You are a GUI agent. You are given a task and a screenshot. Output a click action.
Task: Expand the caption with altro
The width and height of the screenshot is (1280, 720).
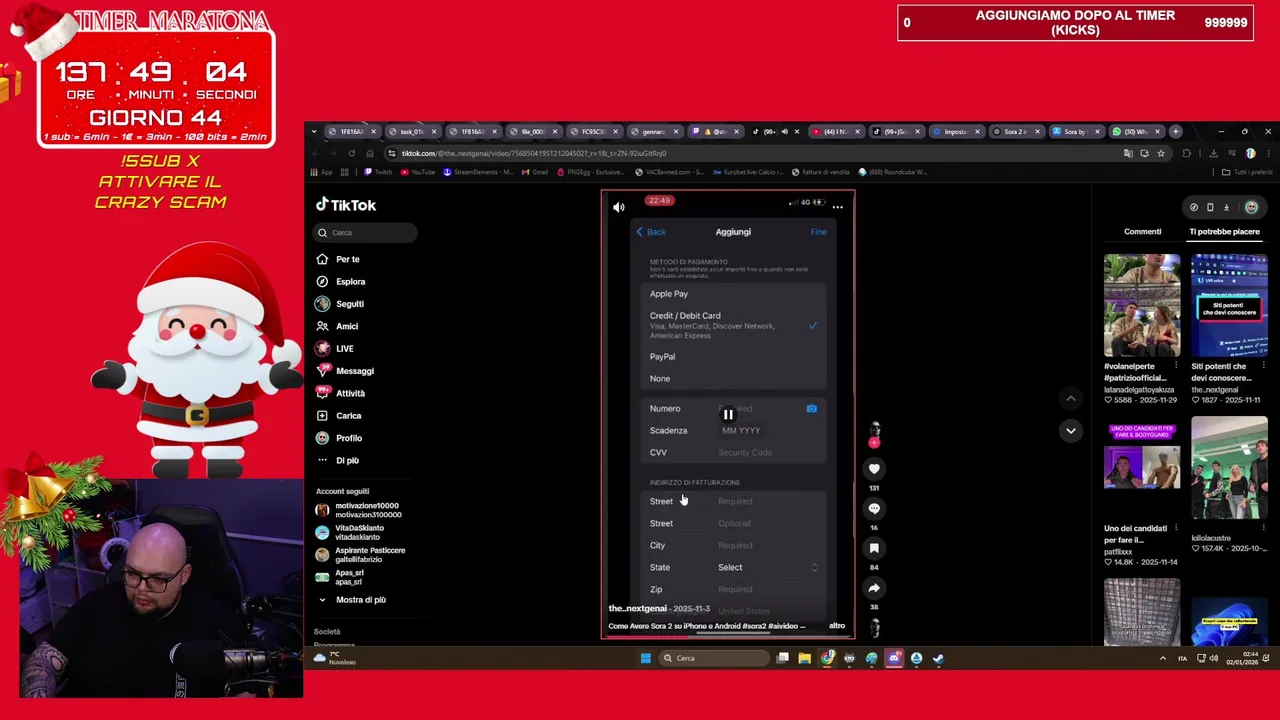(837, 626)
